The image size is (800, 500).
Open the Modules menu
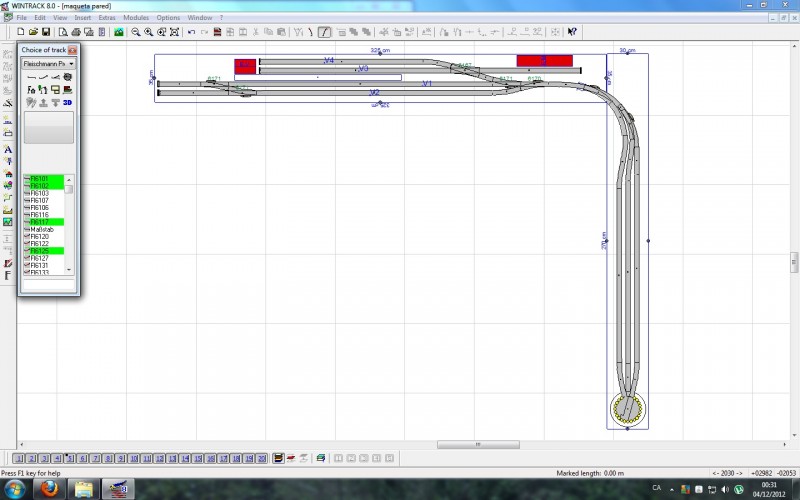(x=136, y=17)
